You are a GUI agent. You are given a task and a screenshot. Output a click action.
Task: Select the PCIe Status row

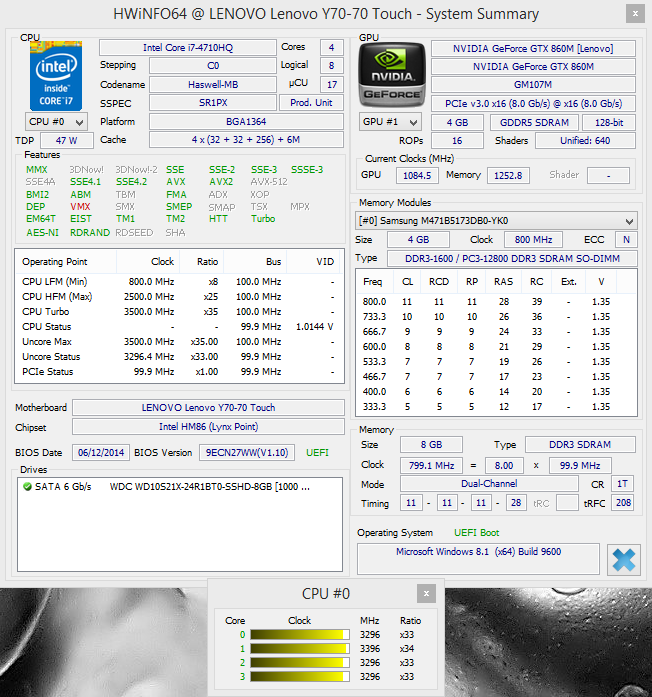[x=180, y=372]
